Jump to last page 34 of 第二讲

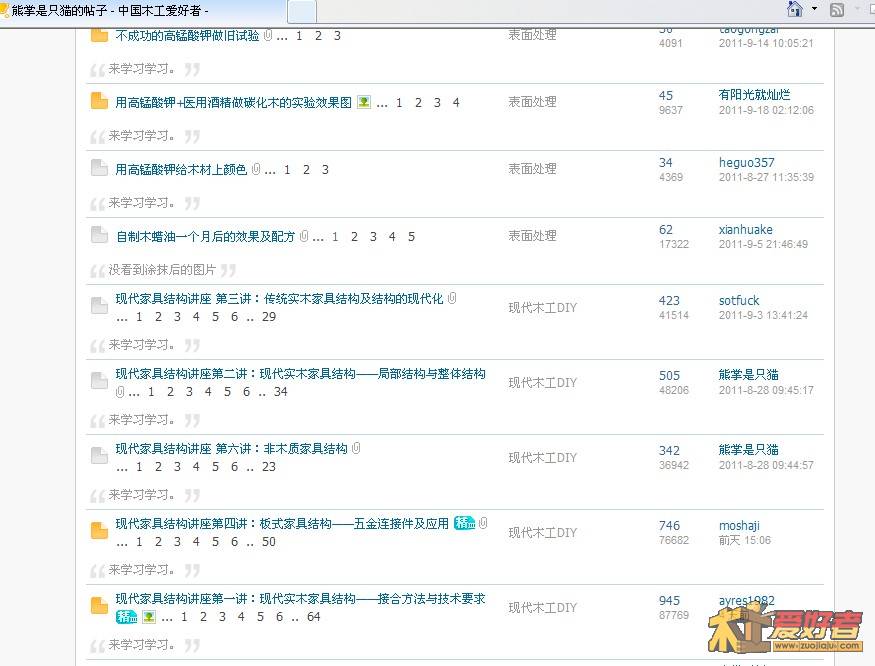pos(281,392)
